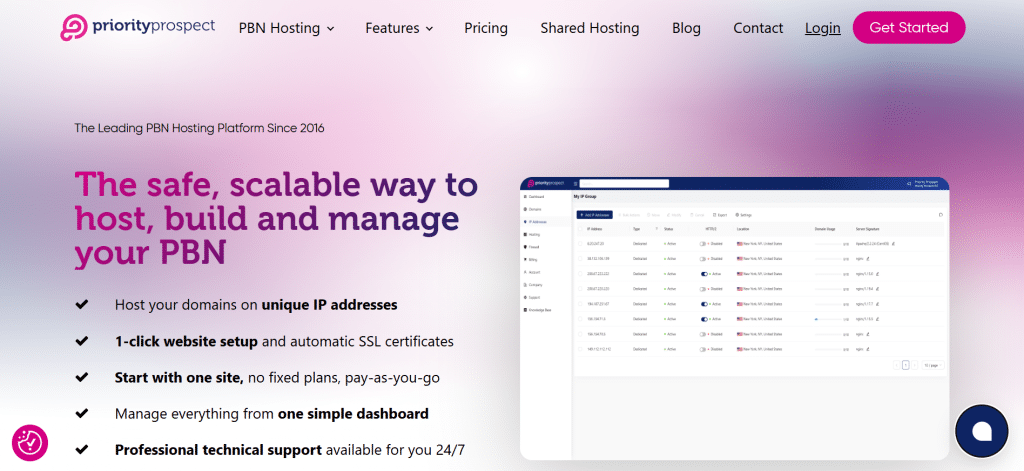Click Account person icon in the sidebar

525,272
